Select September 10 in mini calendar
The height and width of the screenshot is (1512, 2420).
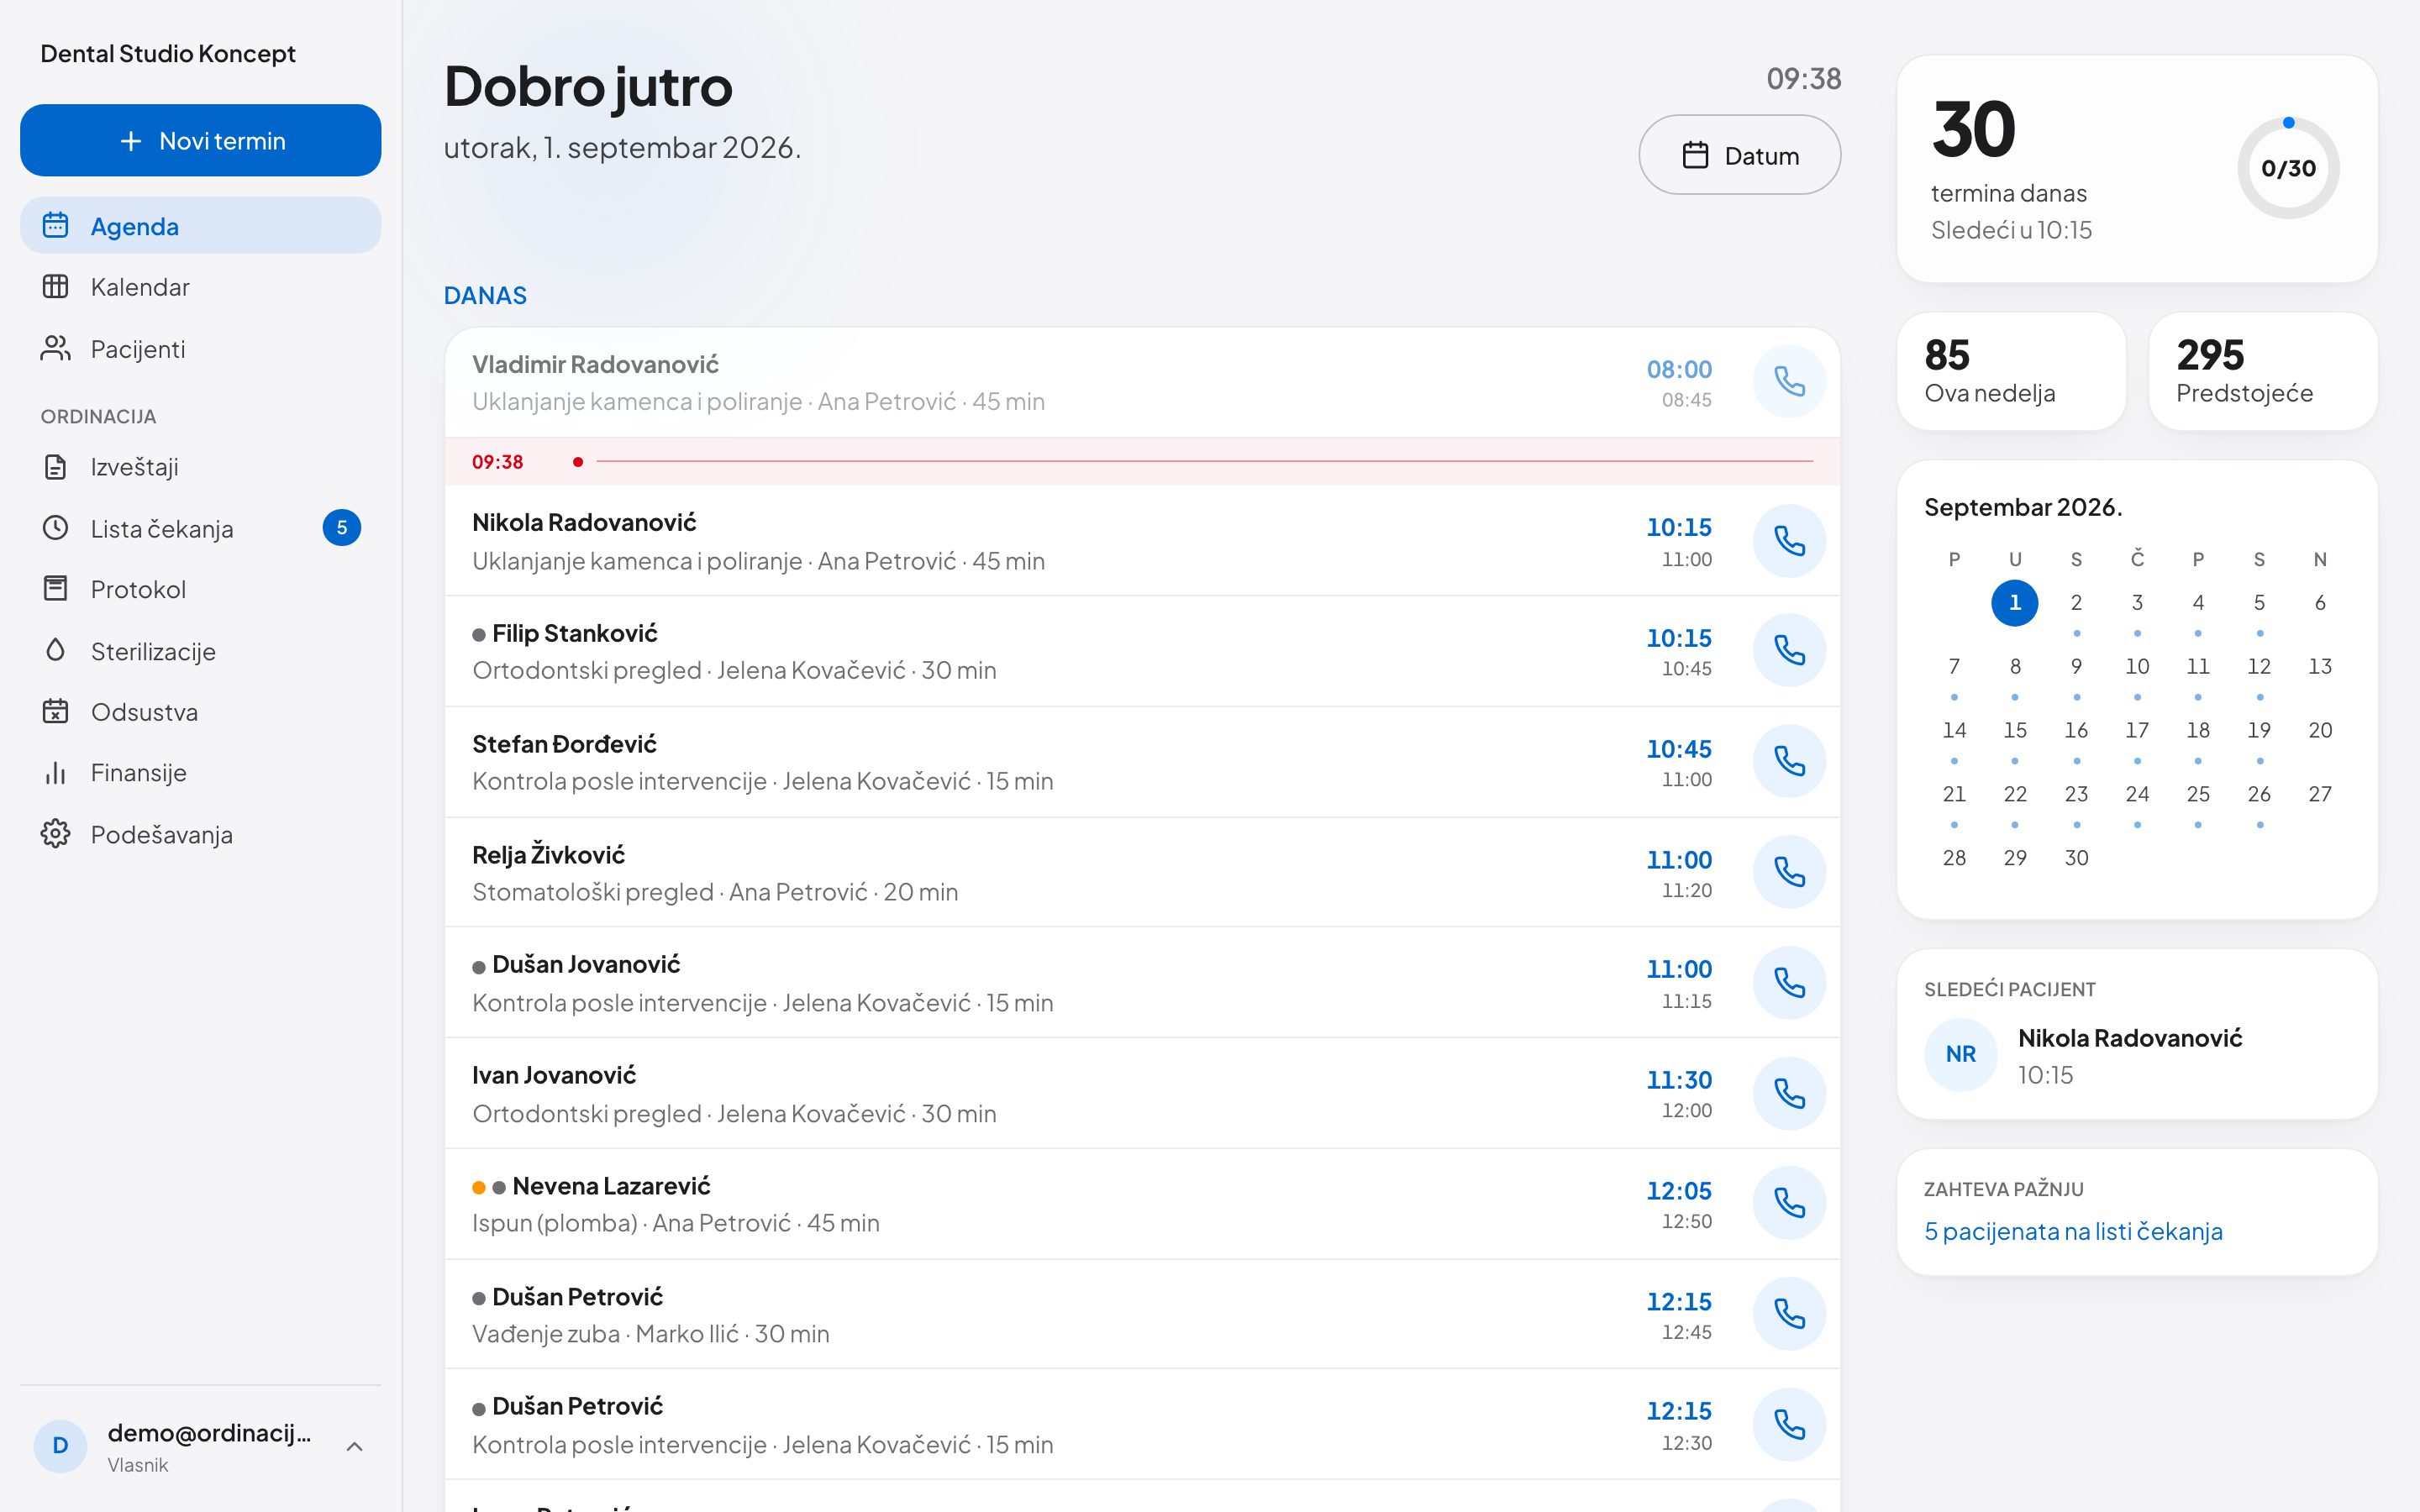2137,667
